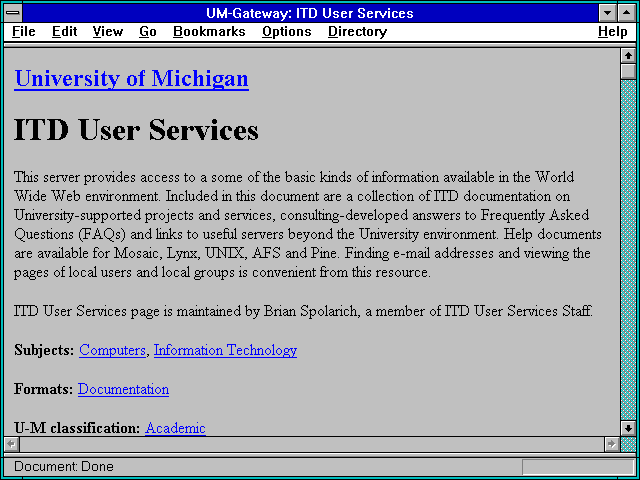The height and width of the screenshot is (480, 640).
Task: Minimize the window with the down-arrow button
Action: (608, 13)
